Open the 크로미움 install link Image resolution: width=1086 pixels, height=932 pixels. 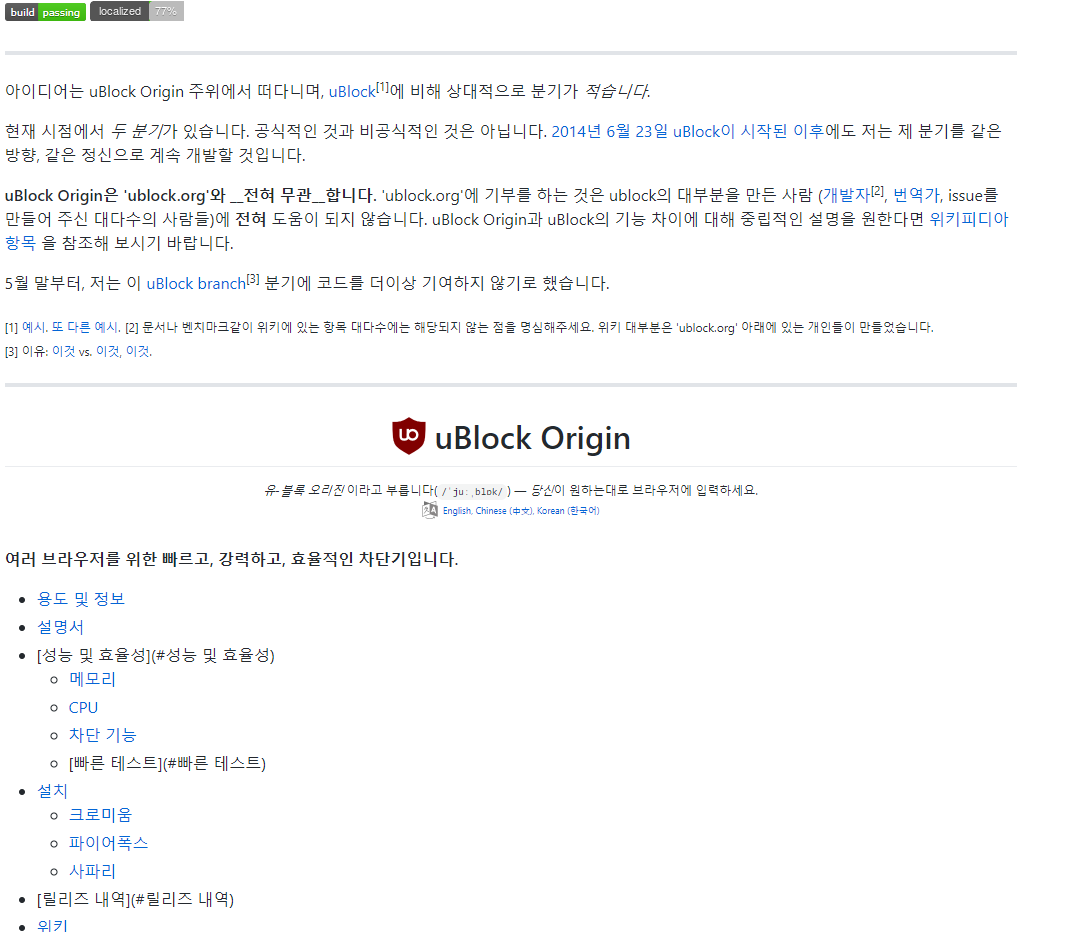click(x=100, y=814)
